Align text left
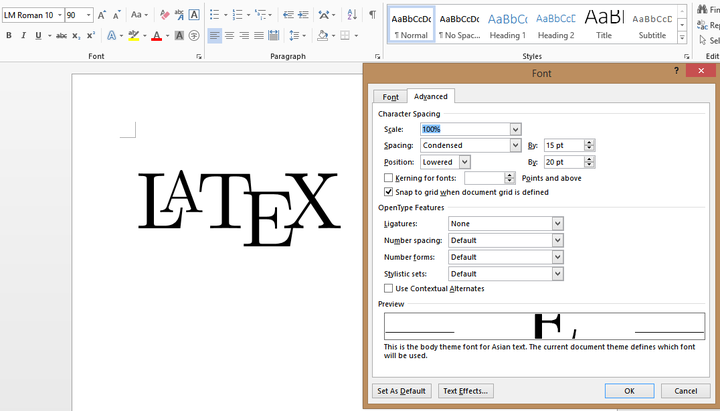 pos(214,35)
